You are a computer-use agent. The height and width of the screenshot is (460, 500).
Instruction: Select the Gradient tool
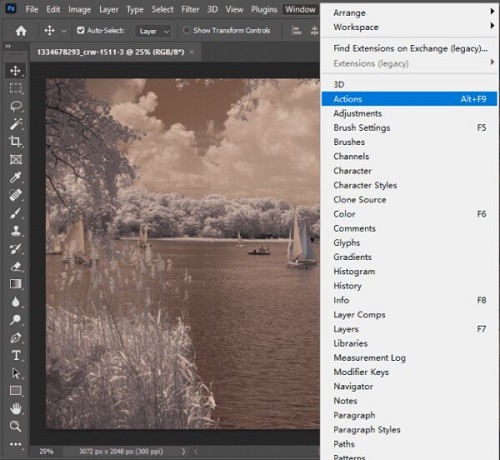(16, 284)
